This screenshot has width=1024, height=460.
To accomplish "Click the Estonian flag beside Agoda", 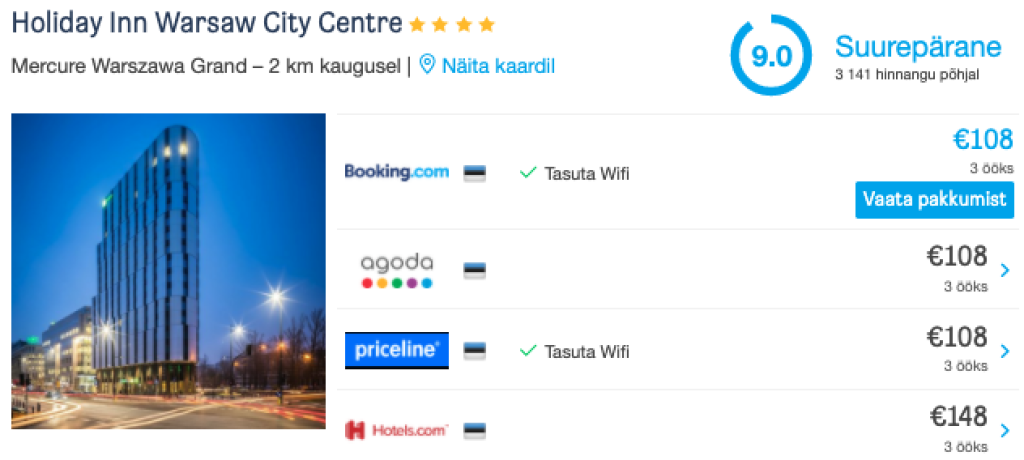I will click(x=474, y=270).
